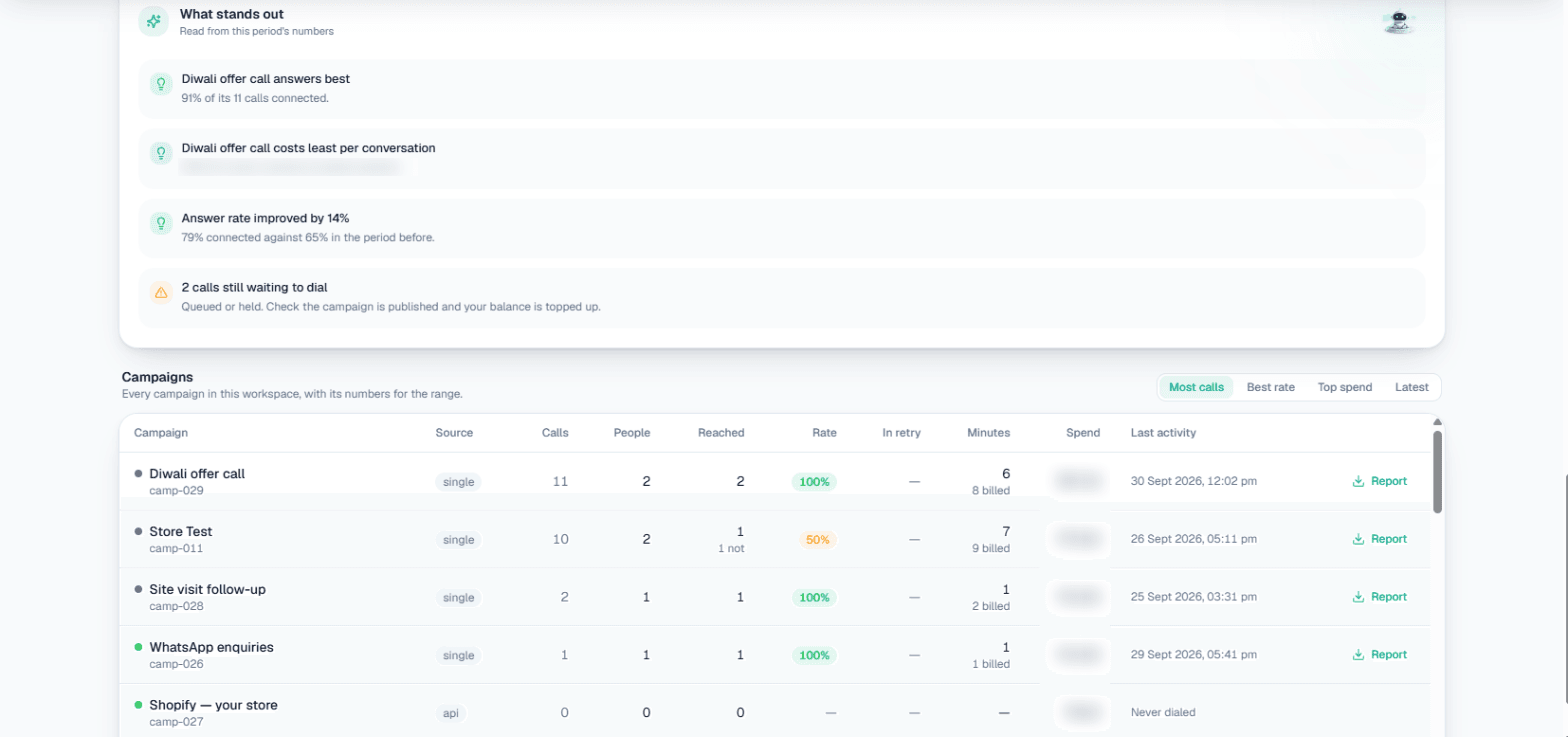Screen dimensions: 1568x737
Task: Open the Site visit follow-up campaign name
Action: tap(207, 589)
